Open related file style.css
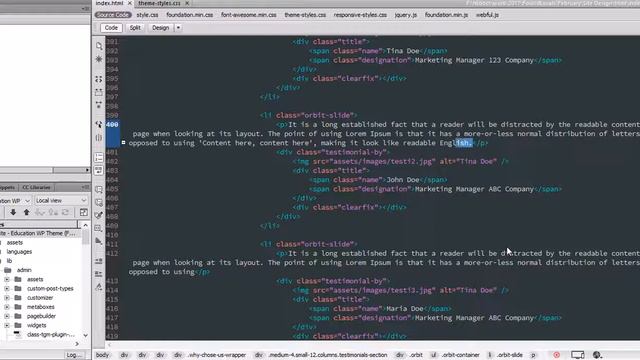The height and width of the screenshot is (360, 640). tap(147, 15)
